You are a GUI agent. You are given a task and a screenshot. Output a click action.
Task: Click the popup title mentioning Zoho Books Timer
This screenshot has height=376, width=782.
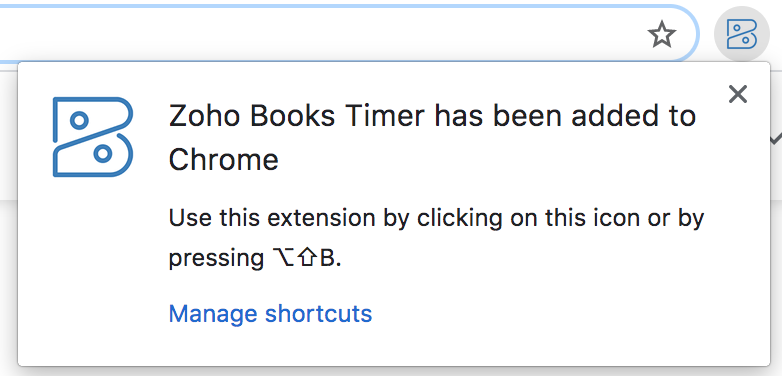(432, 137)
